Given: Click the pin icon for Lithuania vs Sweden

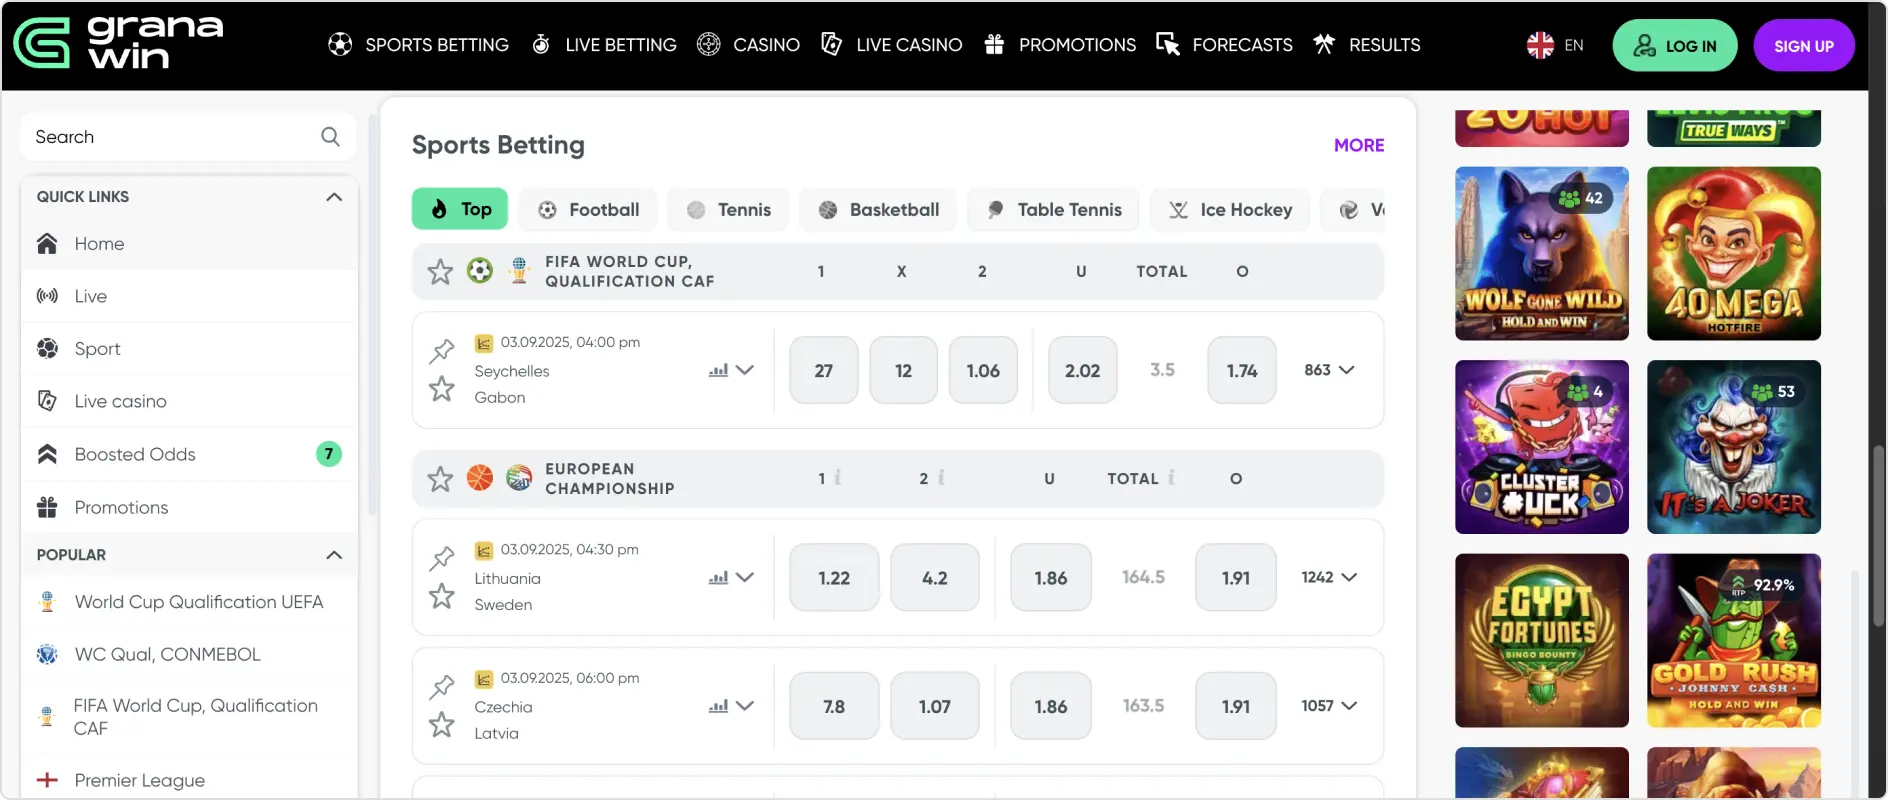Looking at the screenshot, I should point(442,557).
